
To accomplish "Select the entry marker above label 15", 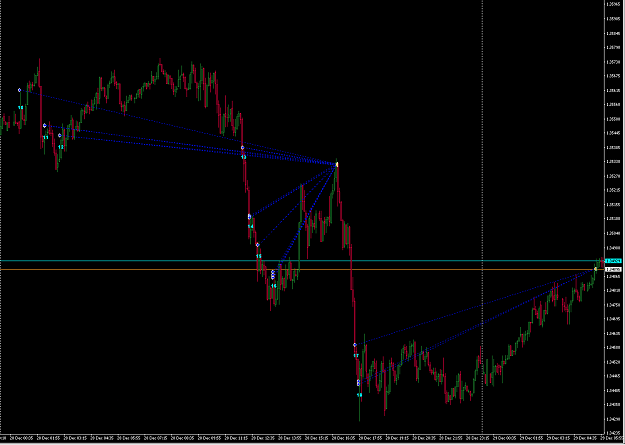I will point(257,245).
